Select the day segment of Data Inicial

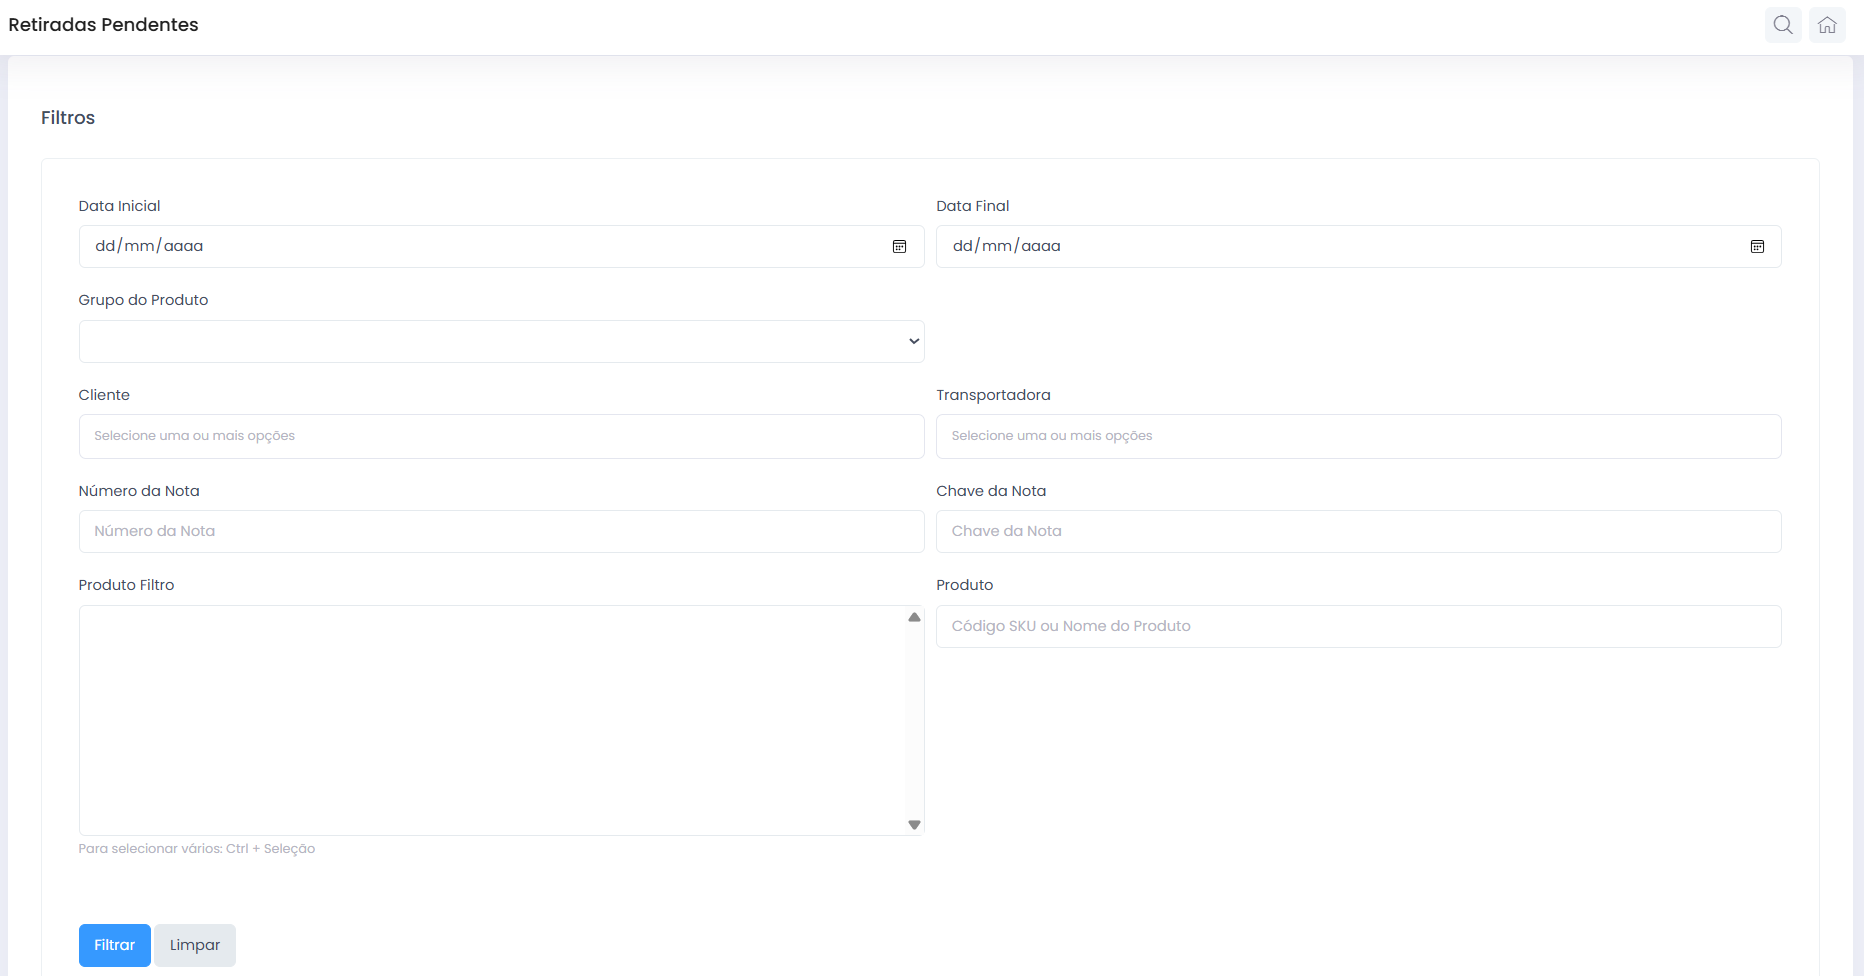click(105, 246)
